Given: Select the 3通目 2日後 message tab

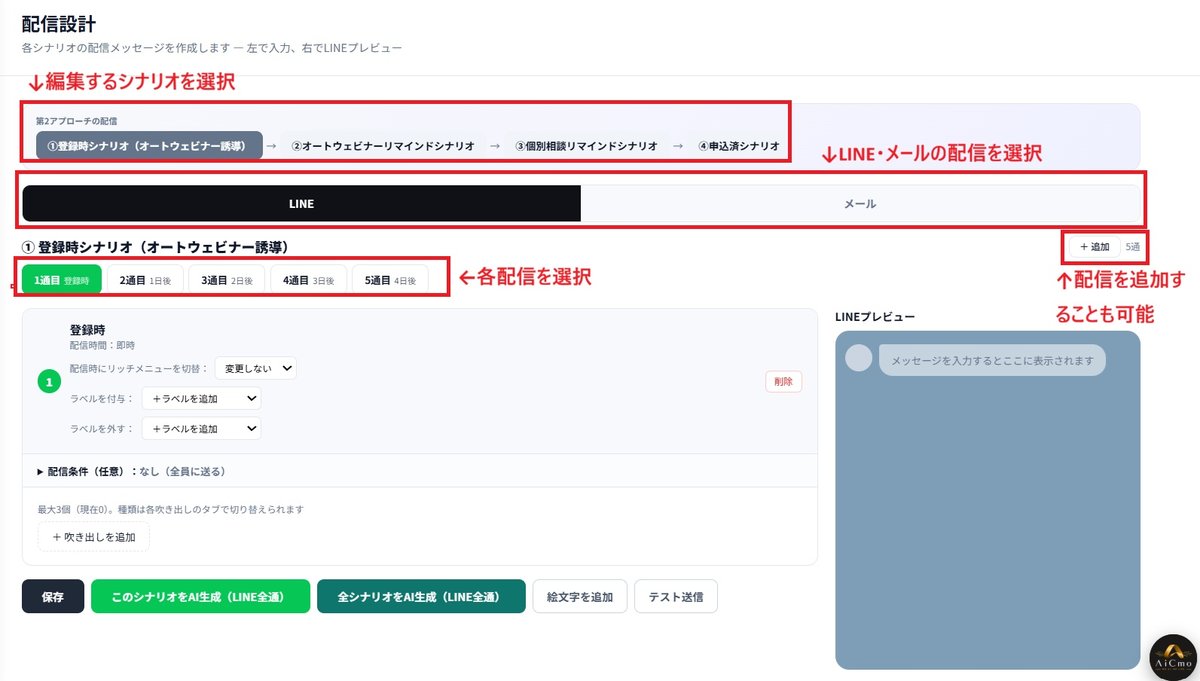Looking at the screenshot, I should coord(226,281).
